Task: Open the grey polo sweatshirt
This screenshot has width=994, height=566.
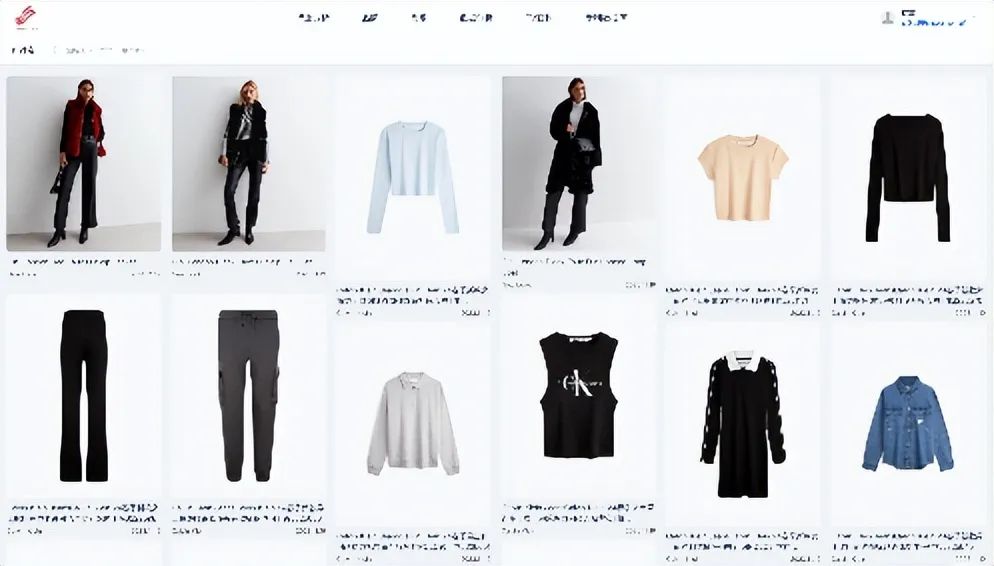Action: point(413,423)
